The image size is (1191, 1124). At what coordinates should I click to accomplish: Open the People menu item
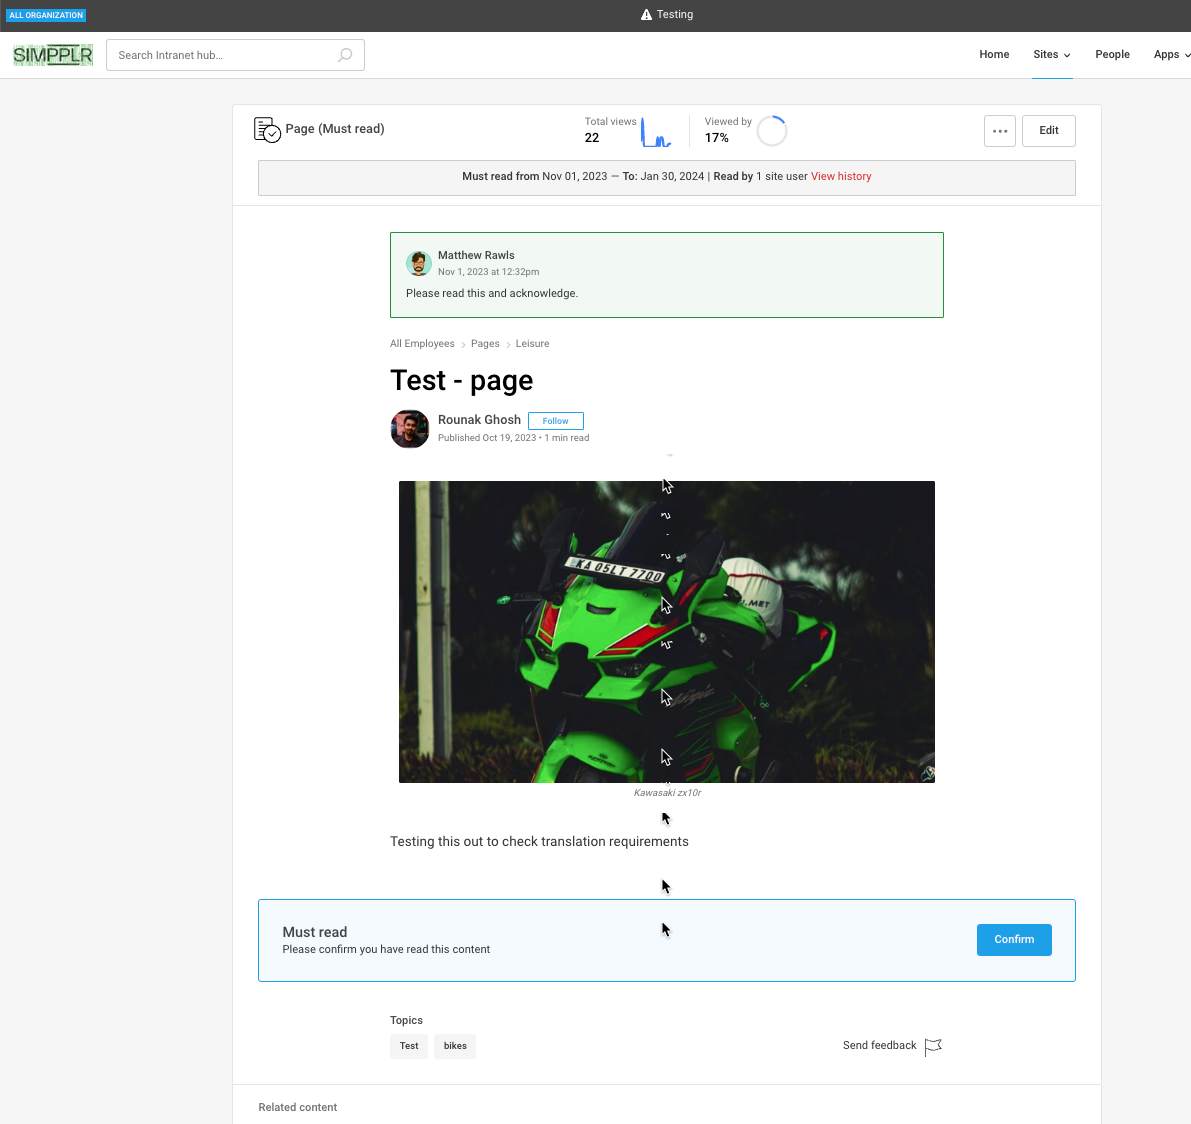(x=1113, y=55)
